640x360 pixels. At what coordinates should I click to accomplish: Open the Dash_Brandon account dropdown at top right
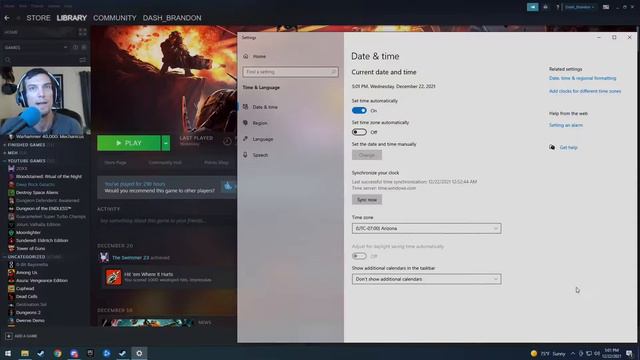pyautogui.click(x=579, y=7)
